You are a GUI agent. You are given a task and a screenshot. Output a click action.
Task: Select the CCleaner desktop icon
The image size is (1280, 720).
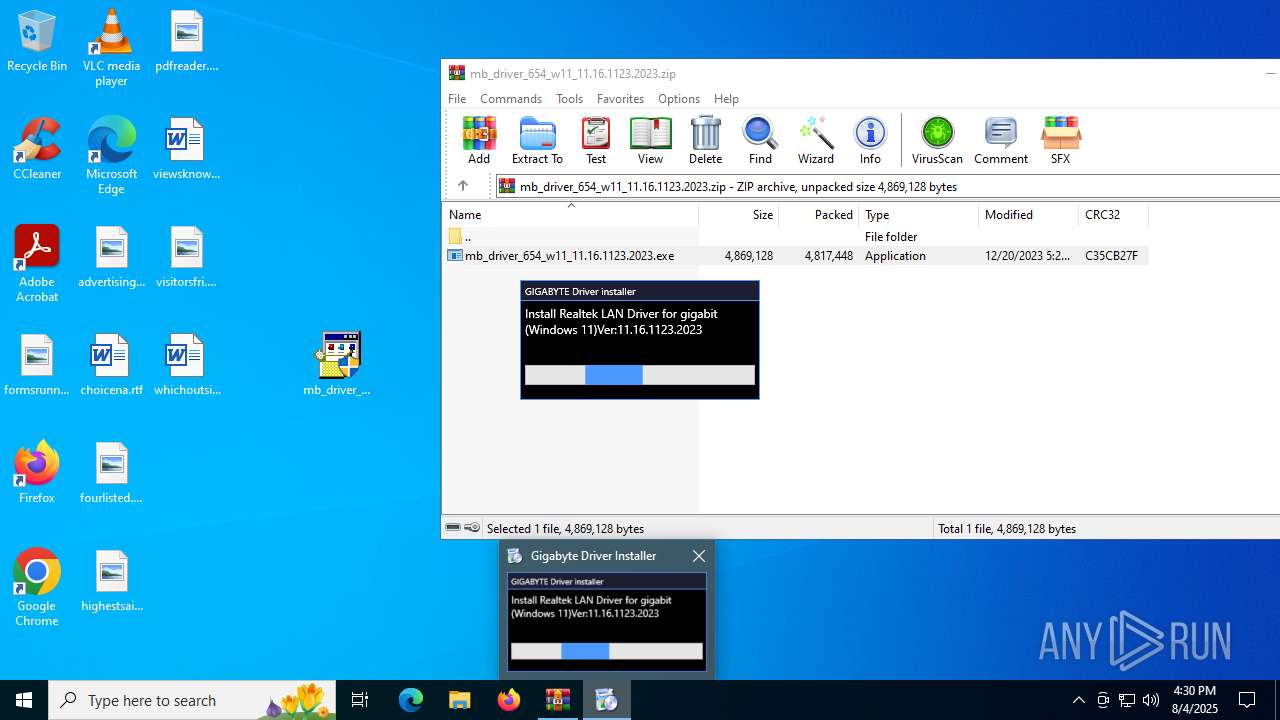tap(37, 149)
